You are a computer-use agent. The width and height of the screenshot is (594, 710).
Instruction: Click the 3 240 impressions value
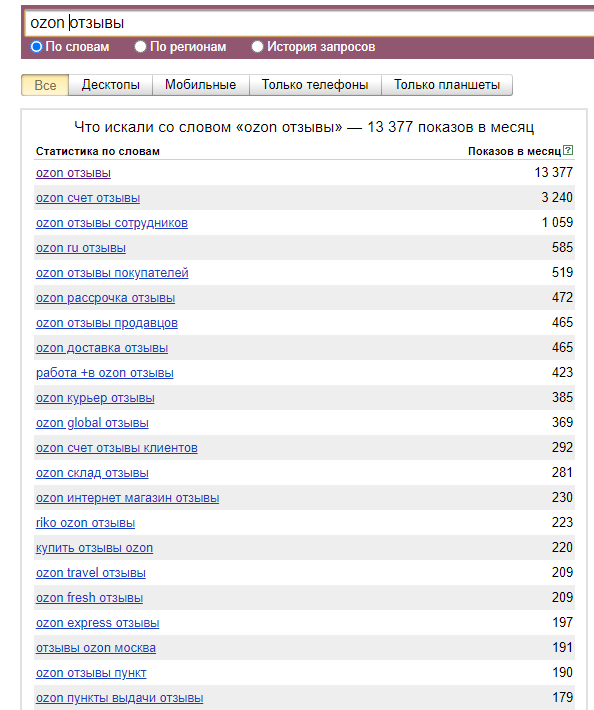click(x=557, y=197)
